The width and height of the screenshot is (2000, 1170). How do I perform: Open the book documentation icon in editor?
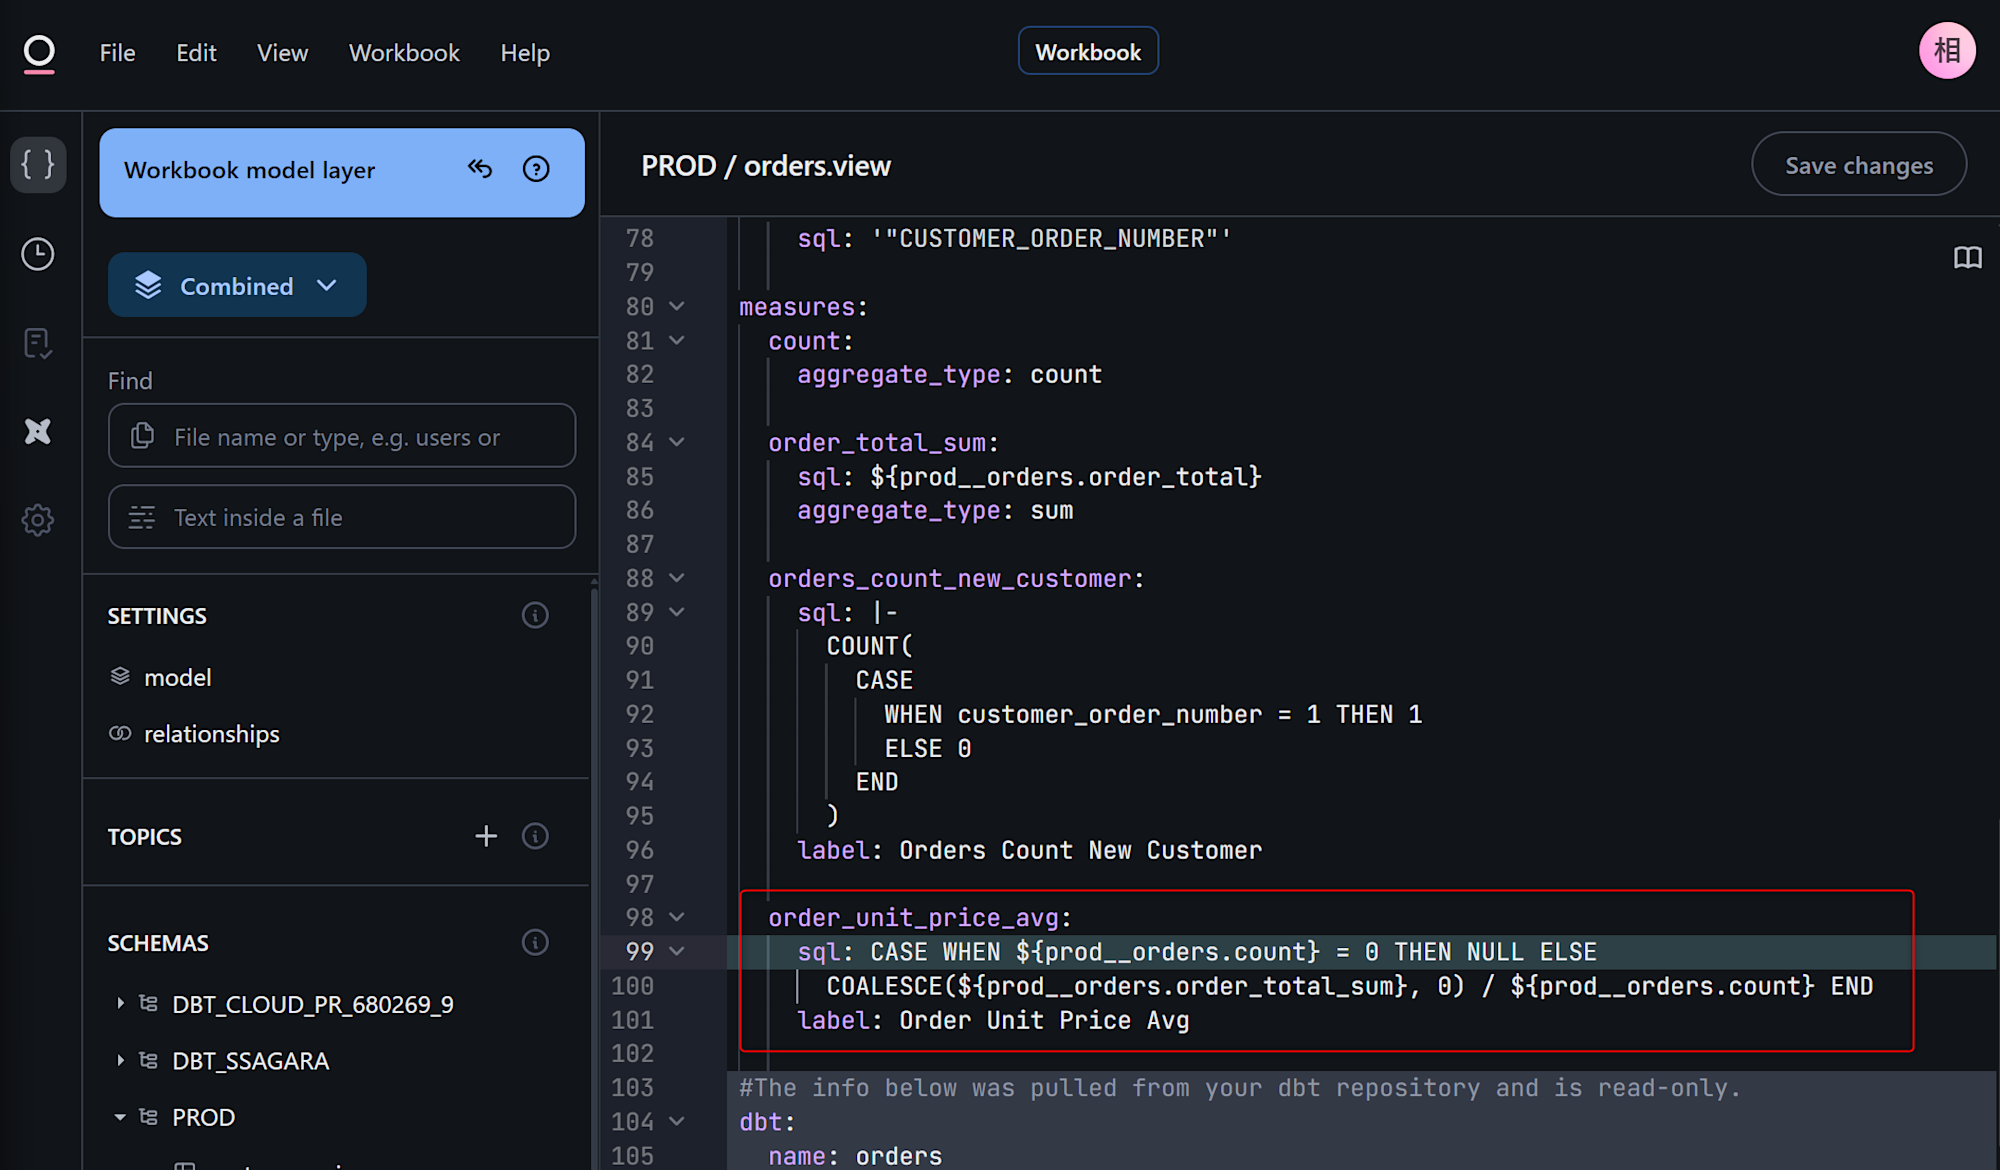(1967, 258)
